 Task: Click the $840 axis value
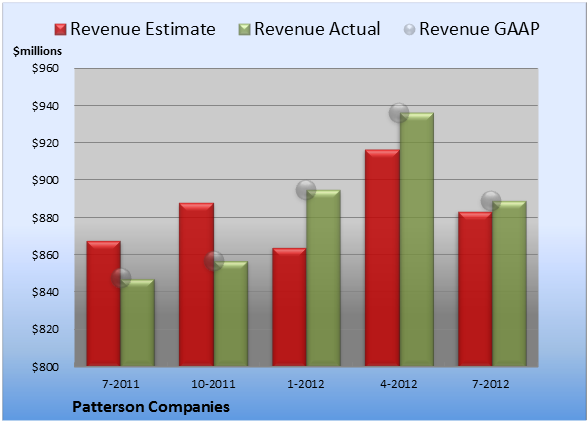[45, 292]
